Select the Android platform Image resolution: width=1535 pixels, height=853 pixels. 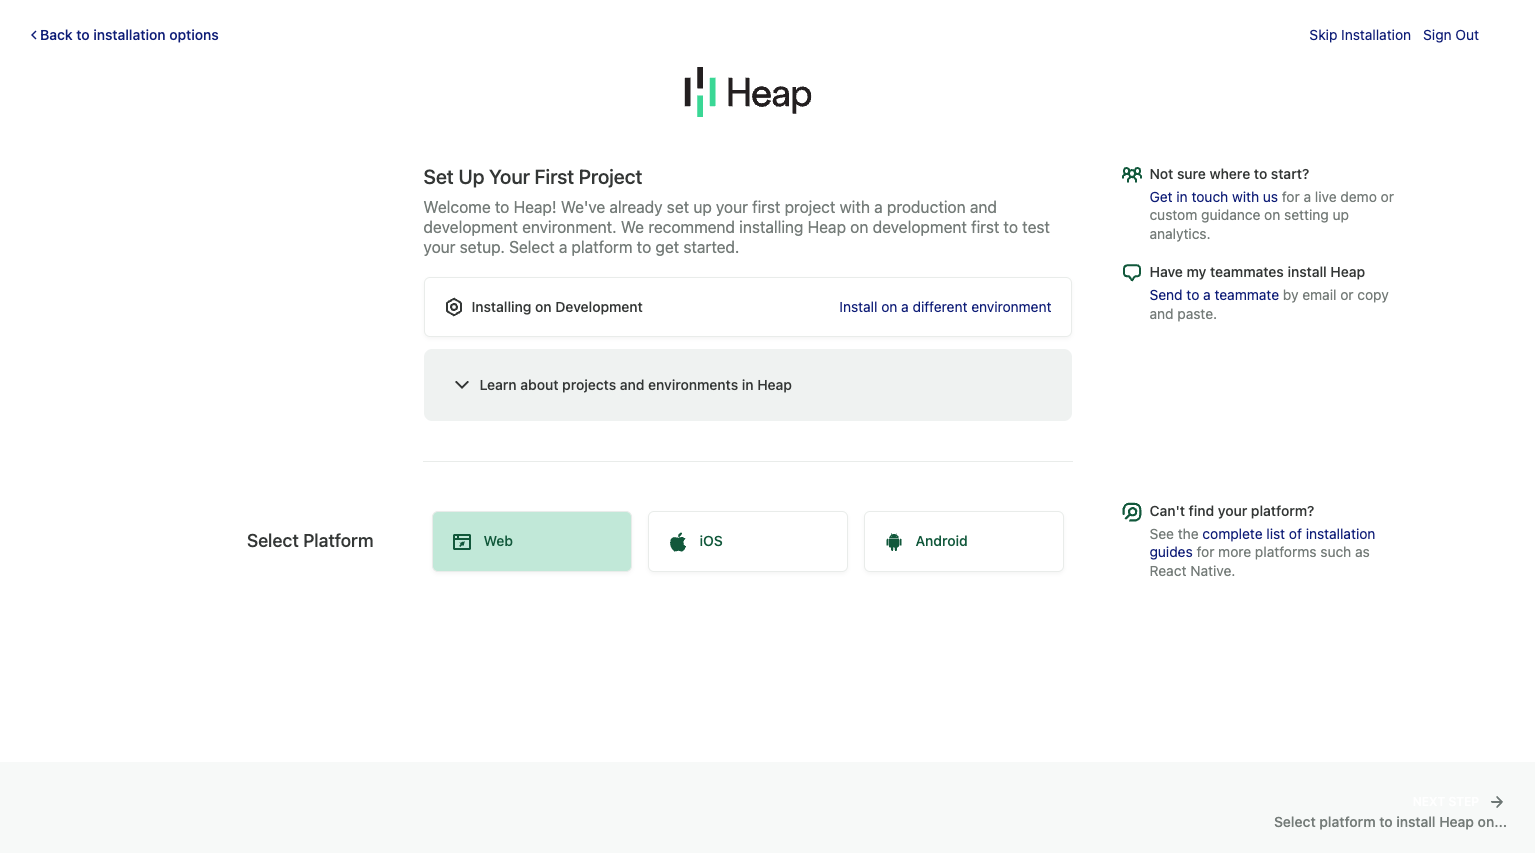[x=963, y=541]
